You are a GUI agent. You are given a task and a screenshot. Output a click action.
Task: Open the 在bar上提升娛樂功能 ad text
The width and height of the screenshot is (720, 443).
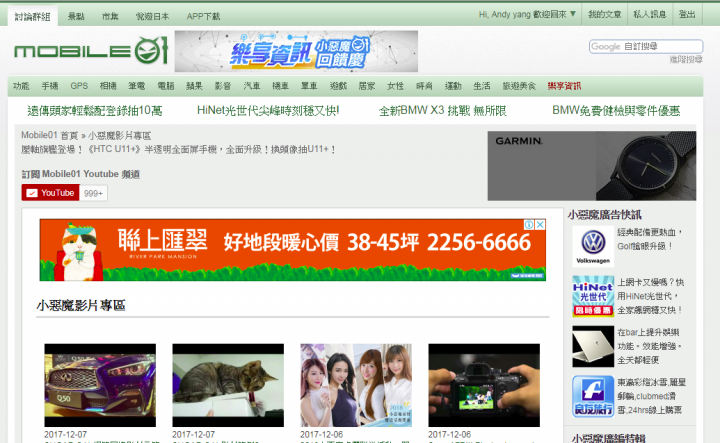649,346
